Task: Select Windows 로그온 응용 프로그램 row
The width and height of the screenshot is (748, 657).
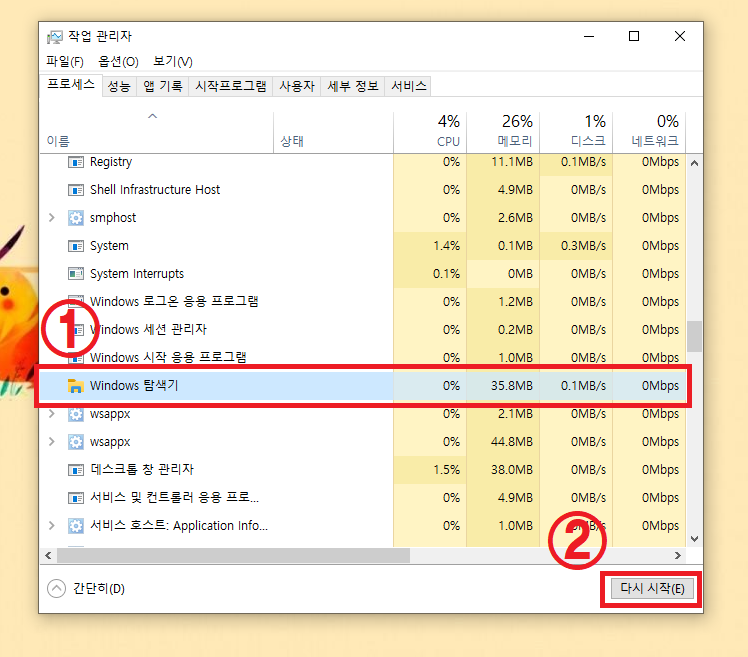Action: point(363,302)
